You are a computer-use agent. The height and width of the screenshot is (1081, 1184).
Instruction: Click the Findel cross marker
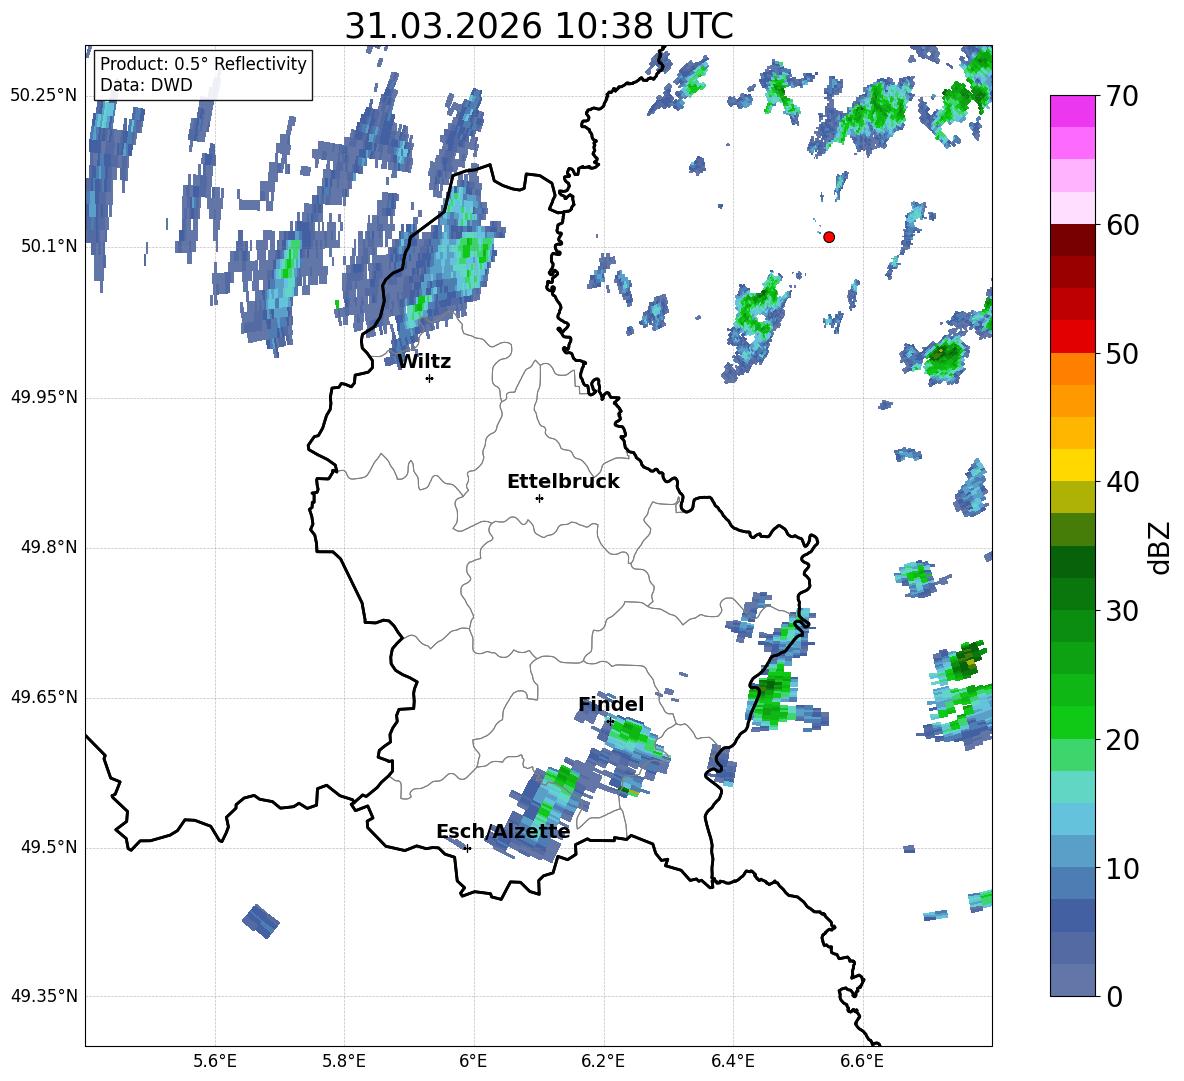[x=610, y=722]
